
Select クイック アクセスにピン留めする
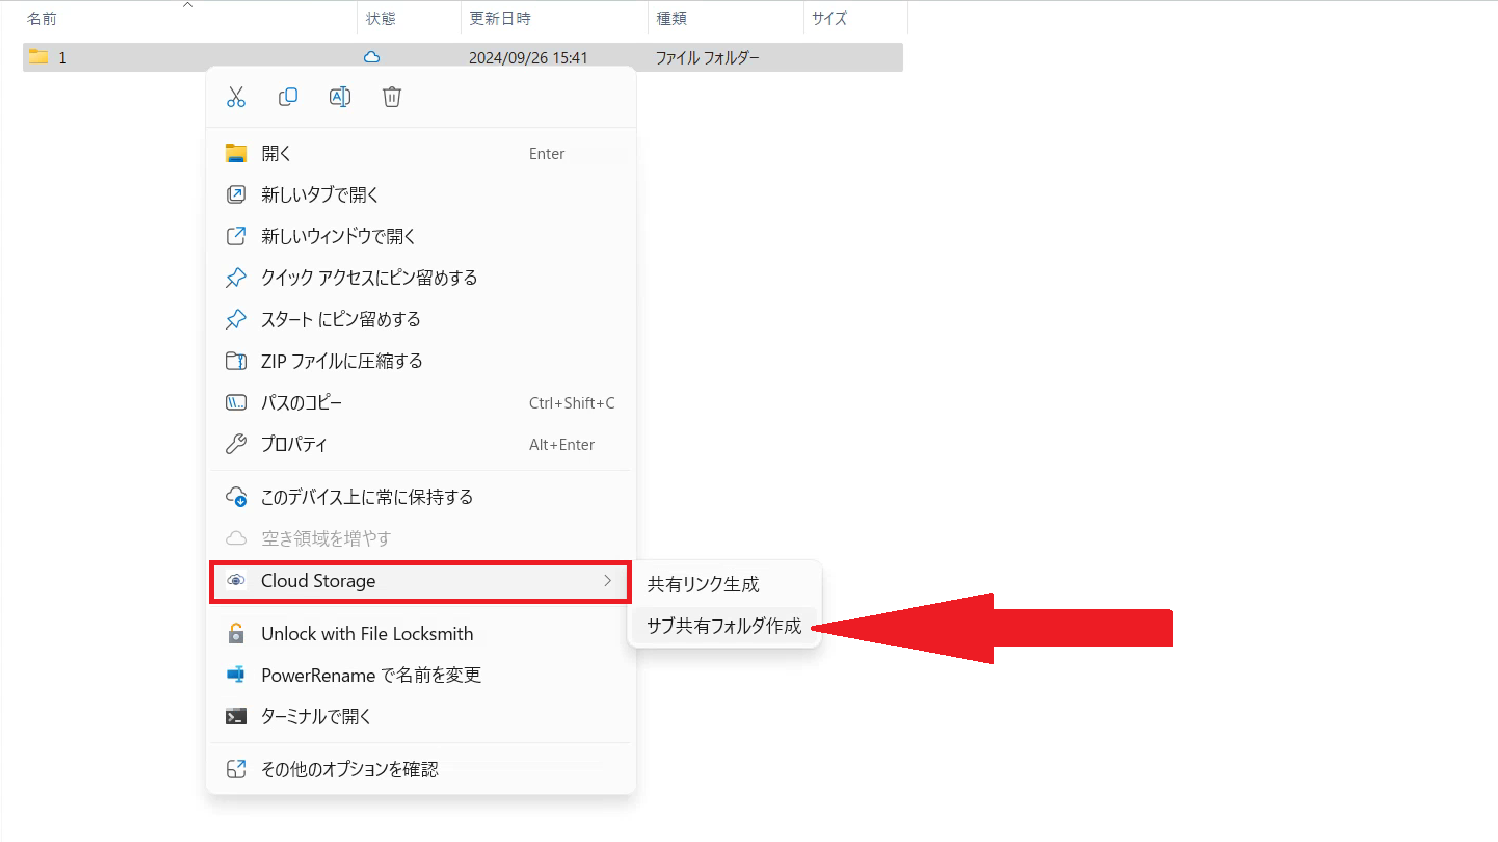[420, 278]
